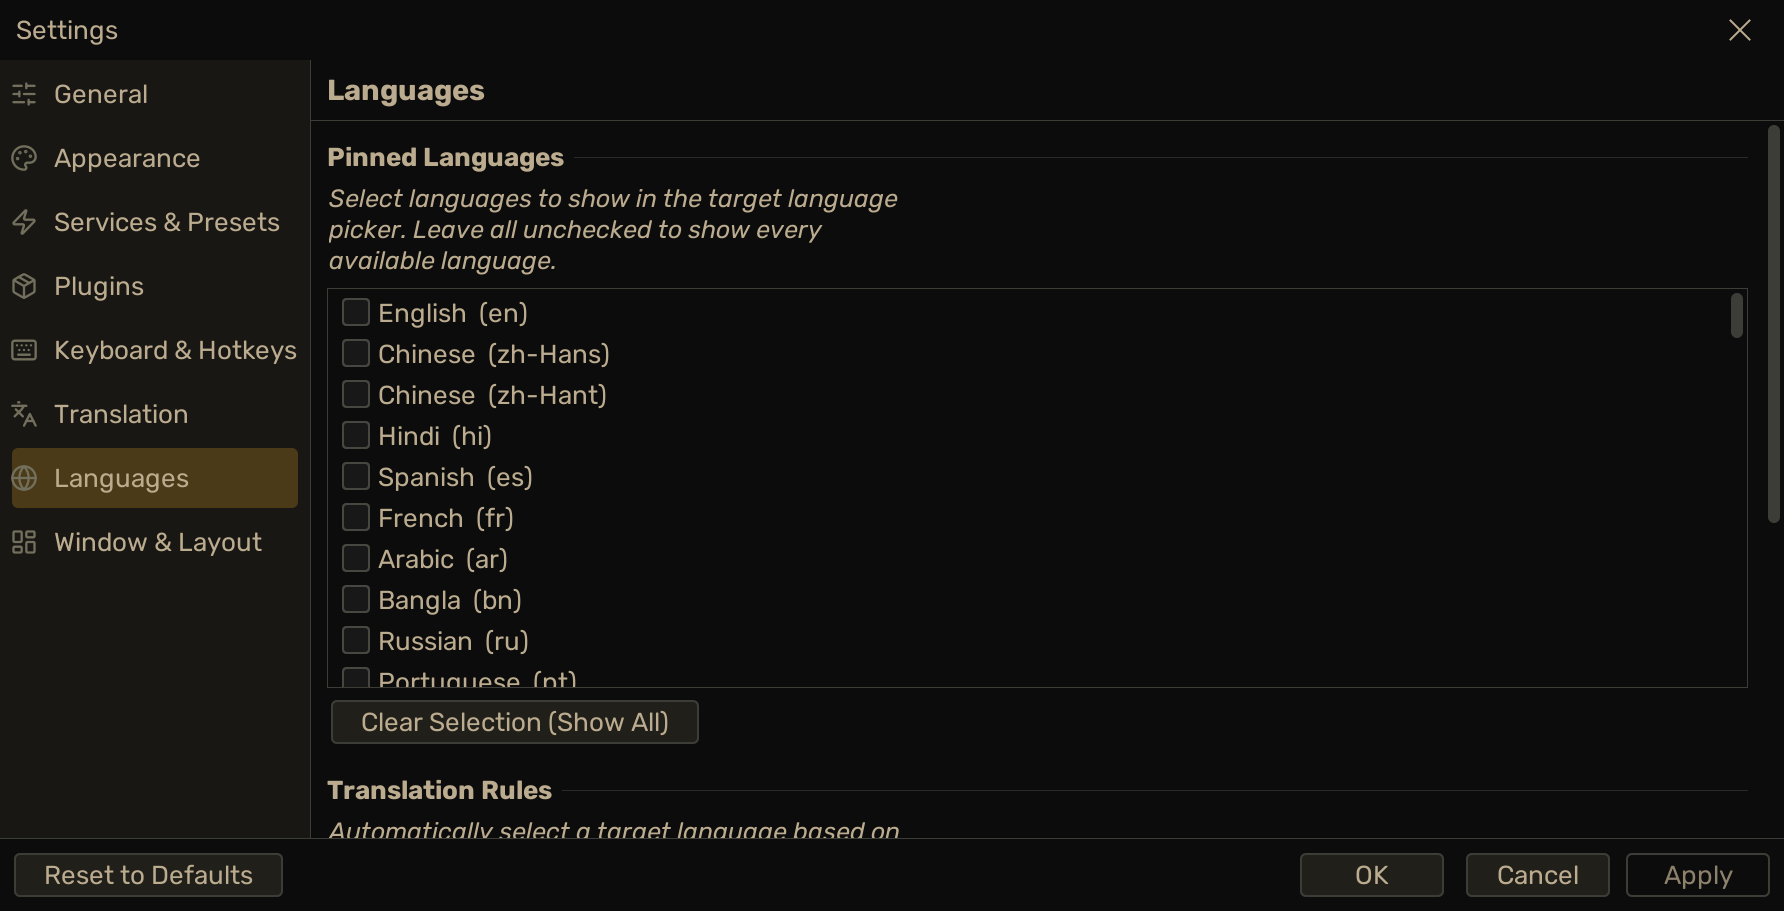Click the General sliders icon
Screen dimensions: 1784x911
[x=24, y=94]
